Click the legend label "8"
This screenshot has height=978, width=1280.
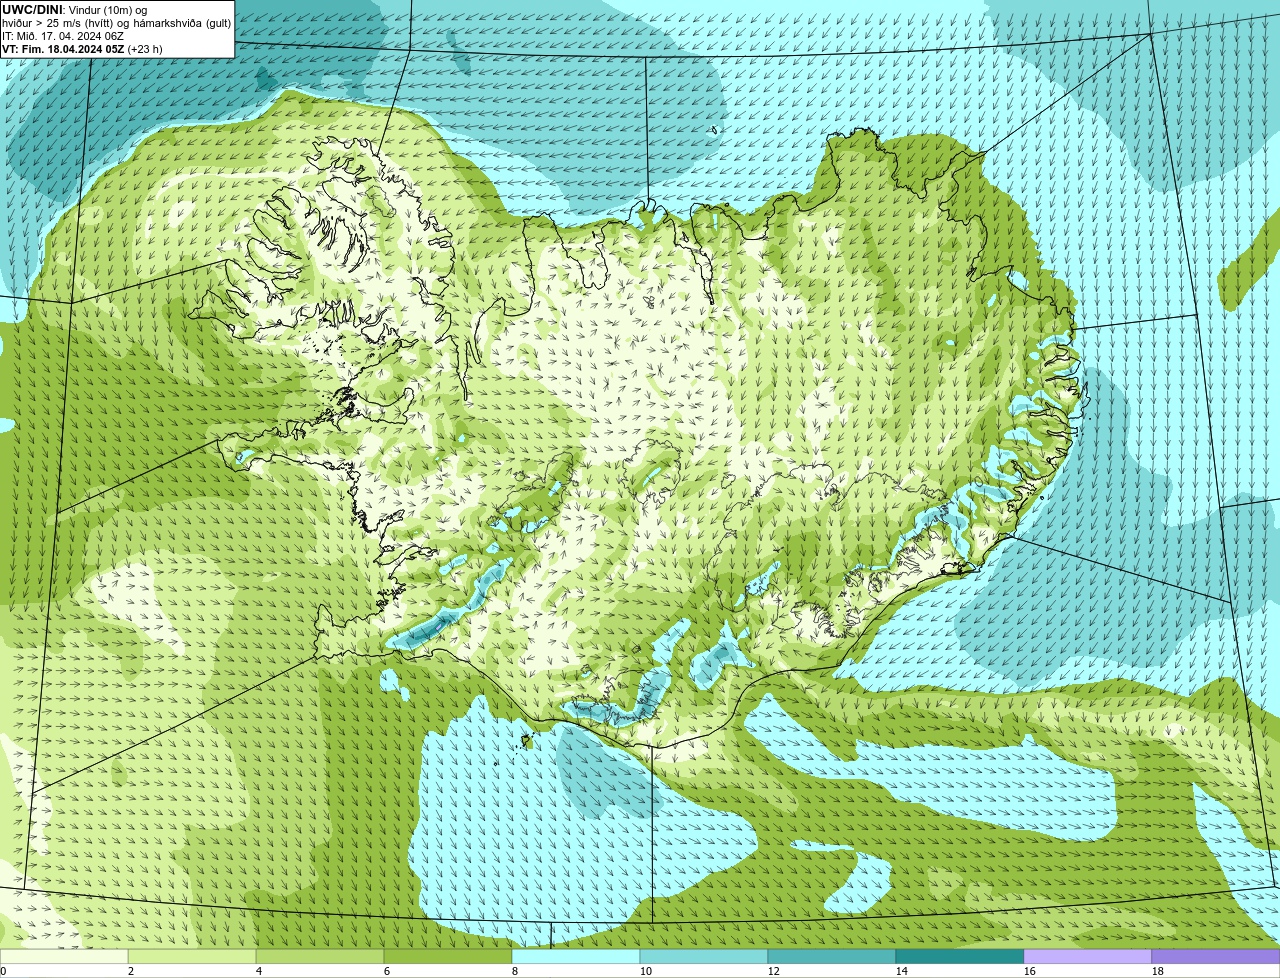click(x=515, y=971)
